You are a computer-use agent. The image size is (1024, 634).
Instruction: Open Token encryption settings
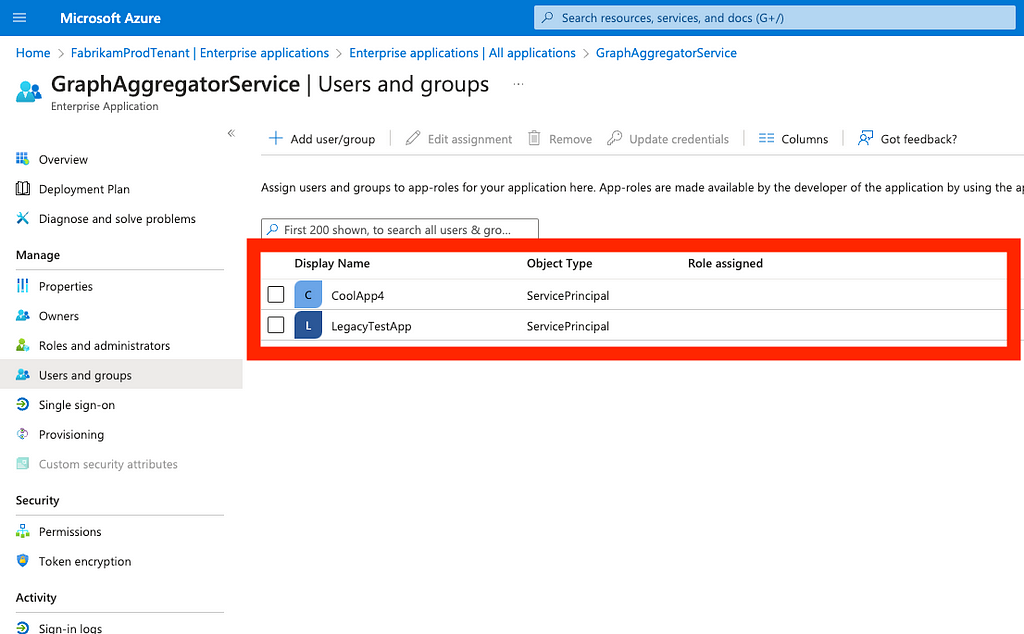85,562
